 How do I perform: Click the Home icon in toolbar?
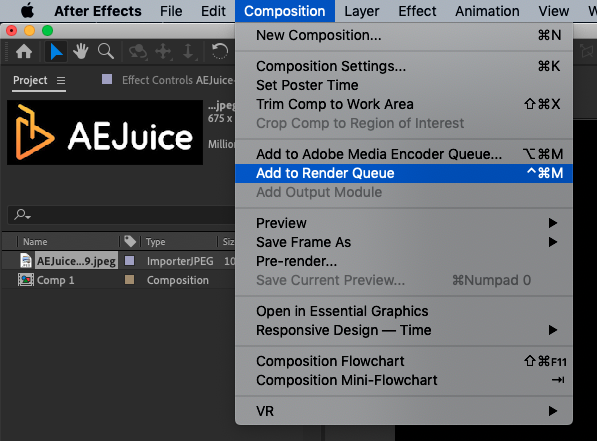coord(24,51)
